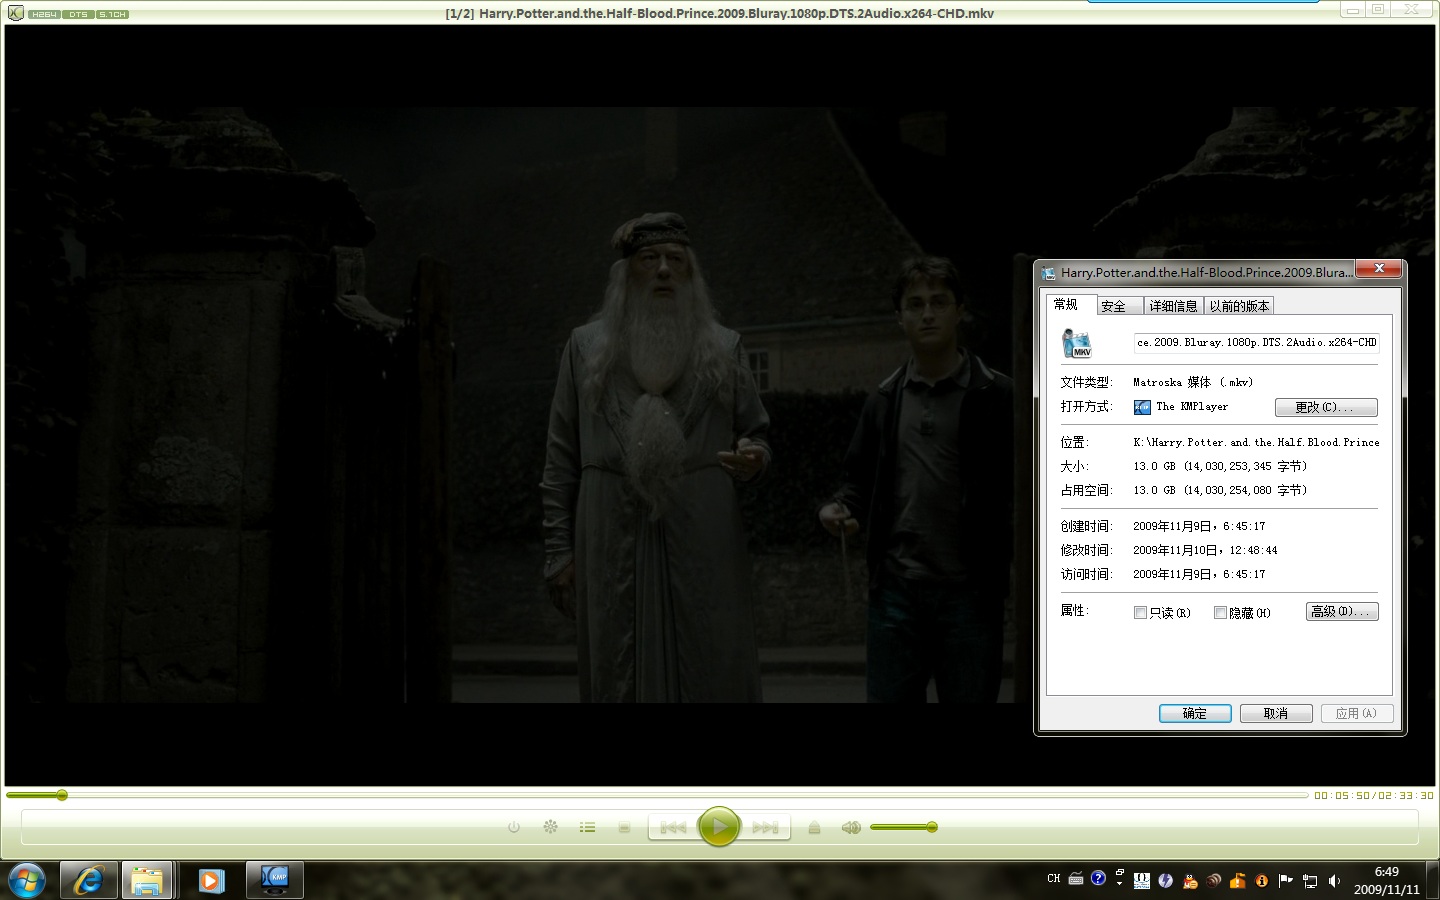Mute audio with the speaker icon
The width and height of the screenshot is (1440, 900).
click(851, 827)
